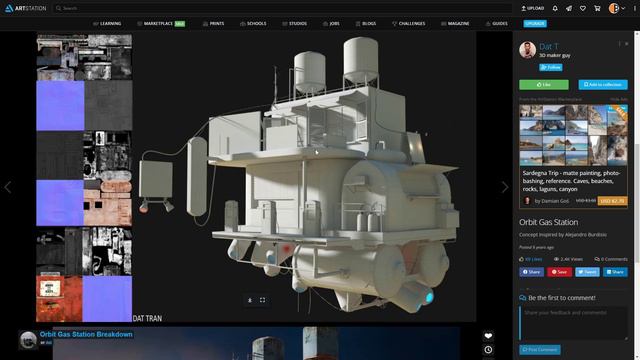Share the artwork on LinkedIn
640x360 pixels.
616,272
